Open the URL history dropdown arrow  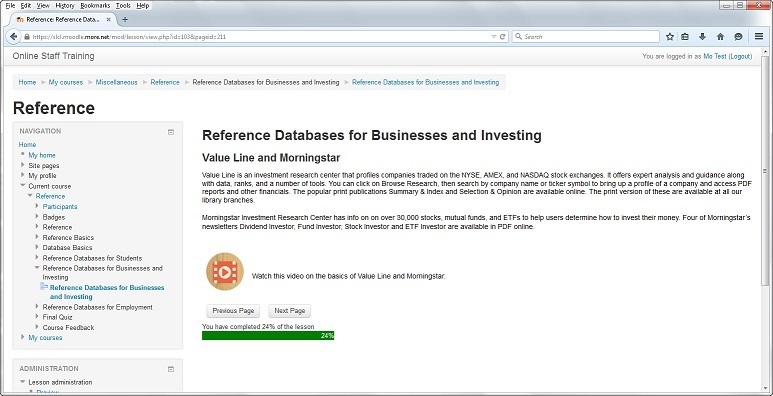click(494, 37)
